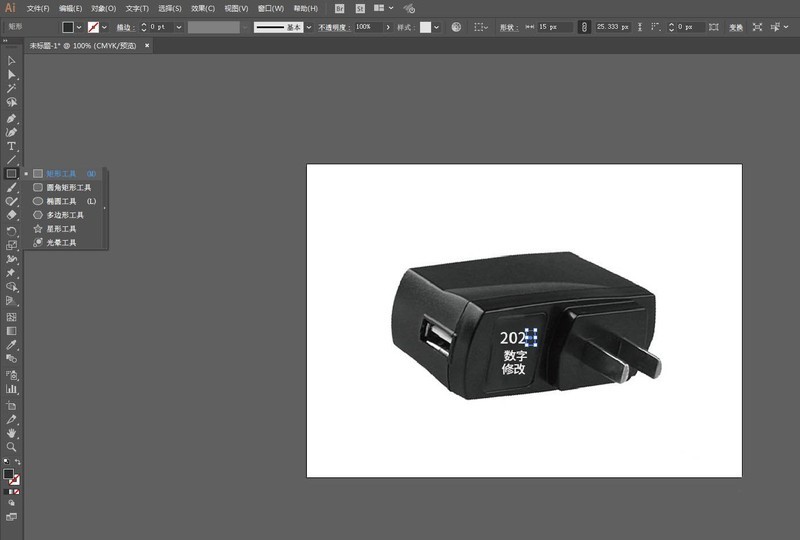This screenshot has height=540, width=800.
Task: Select the Direct Selection tool
Action: tap(12, 75)
